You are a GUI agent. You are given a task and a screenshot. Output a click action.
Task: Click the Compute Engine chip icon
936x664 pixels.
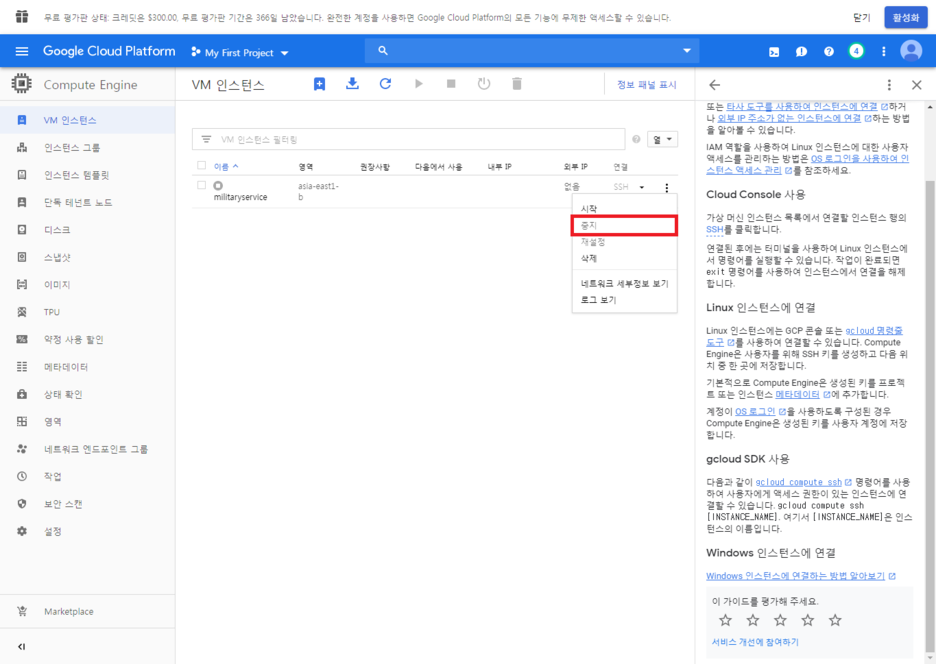coord(21,84)
